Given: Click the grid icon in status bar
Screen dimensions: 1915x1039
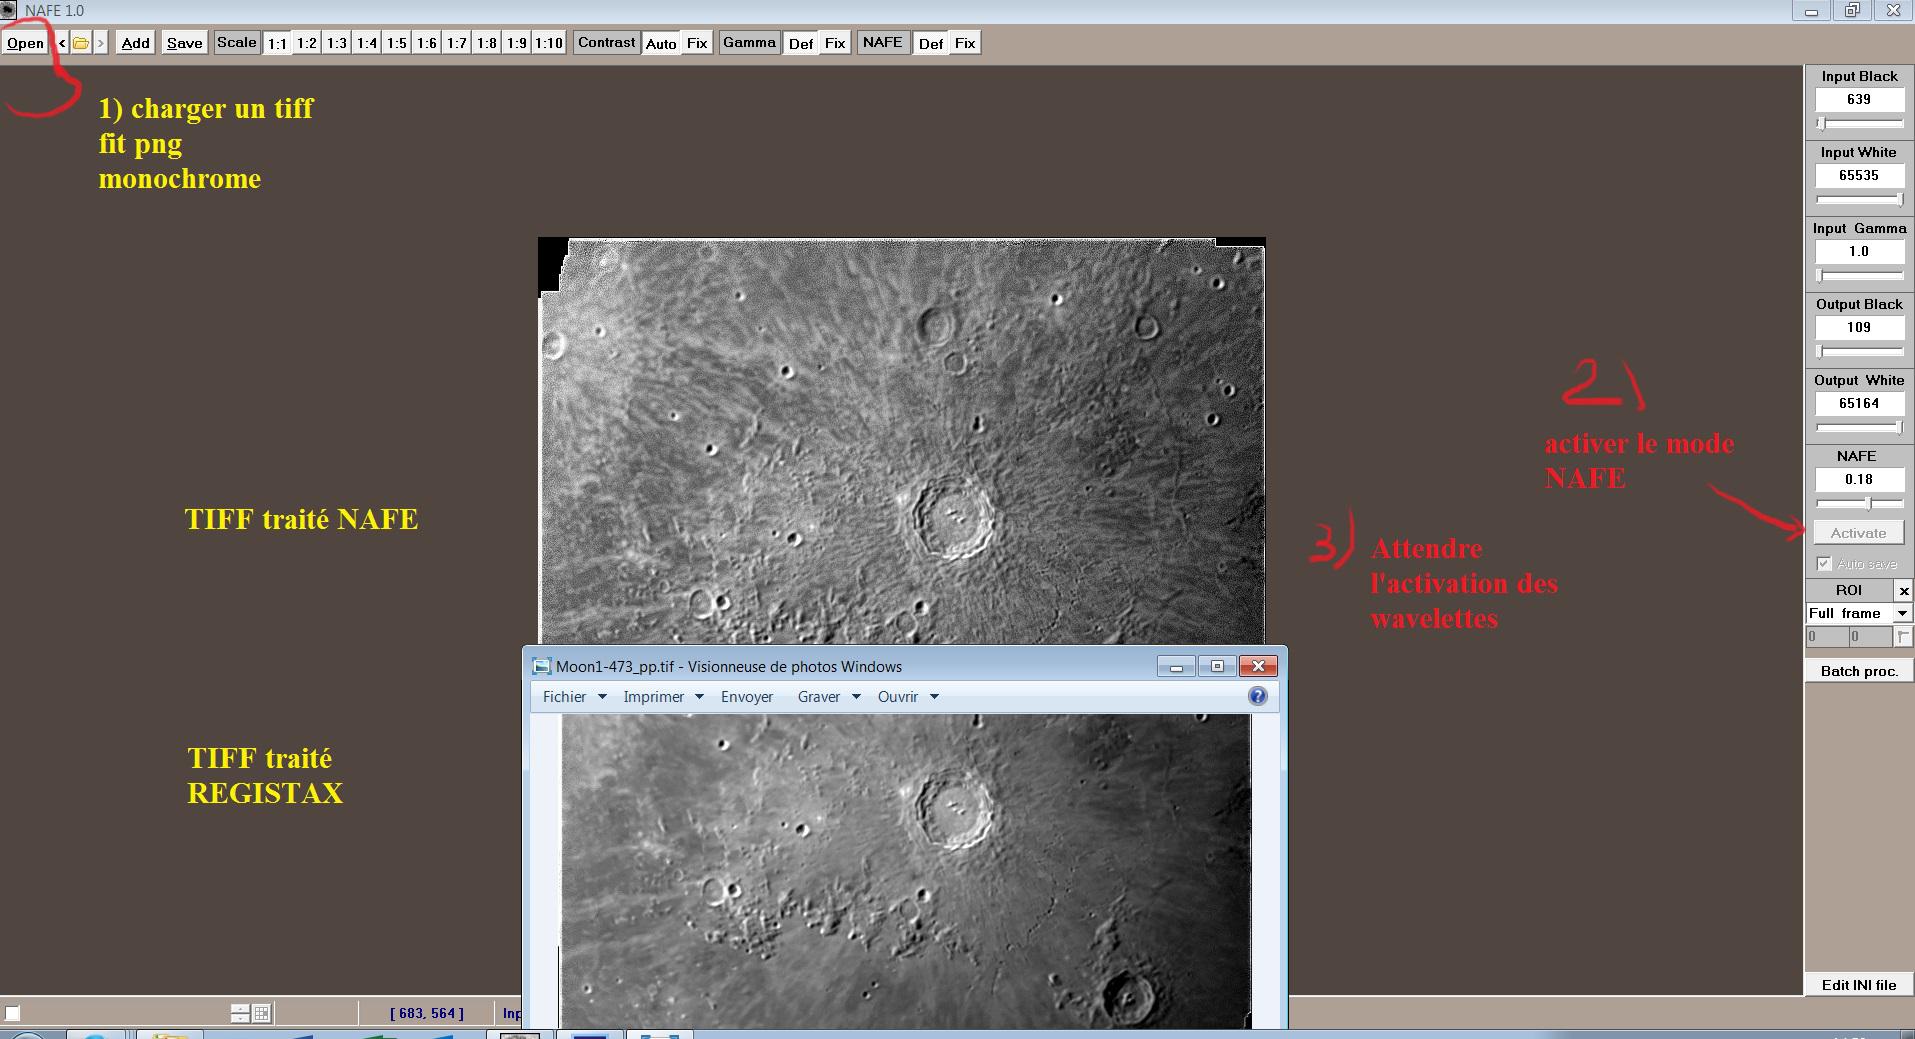Looking at the screenshot, I should tap(261, 1013).
